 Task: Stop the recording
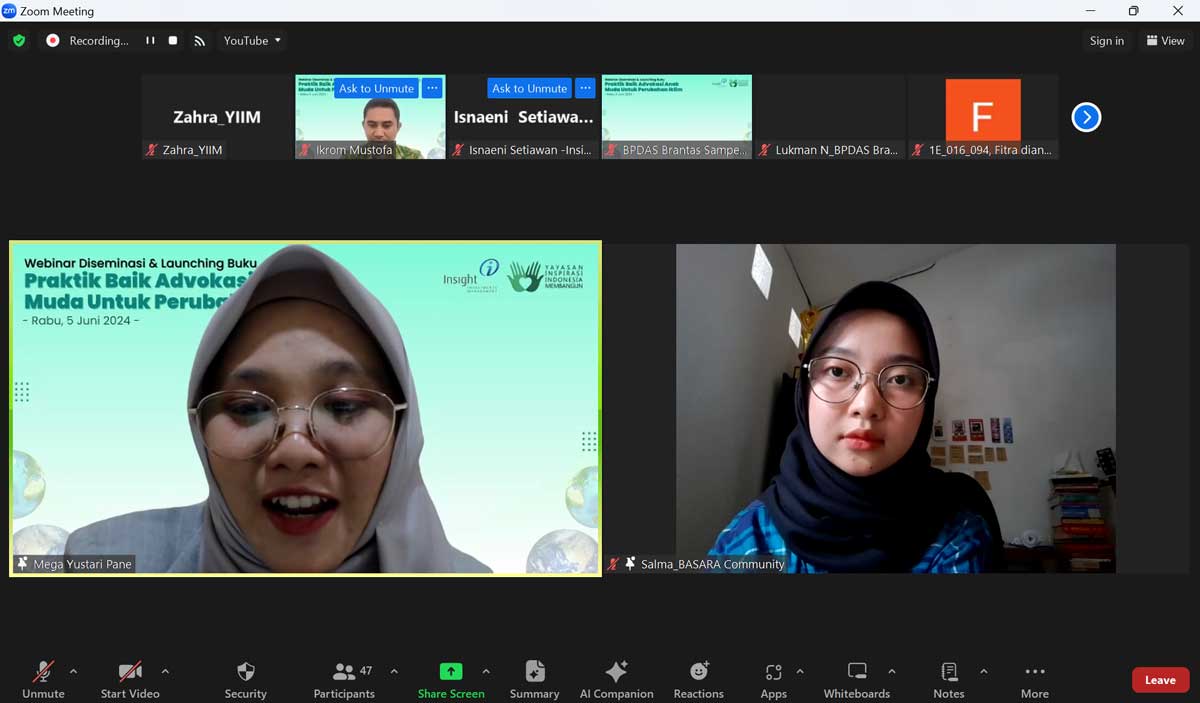tap(173, 41)
